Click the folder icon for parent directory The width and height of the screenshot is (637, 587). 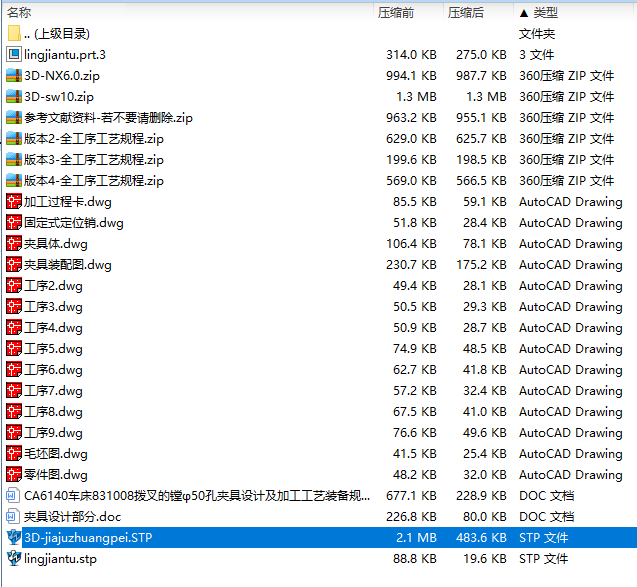[x=14, y=33]
